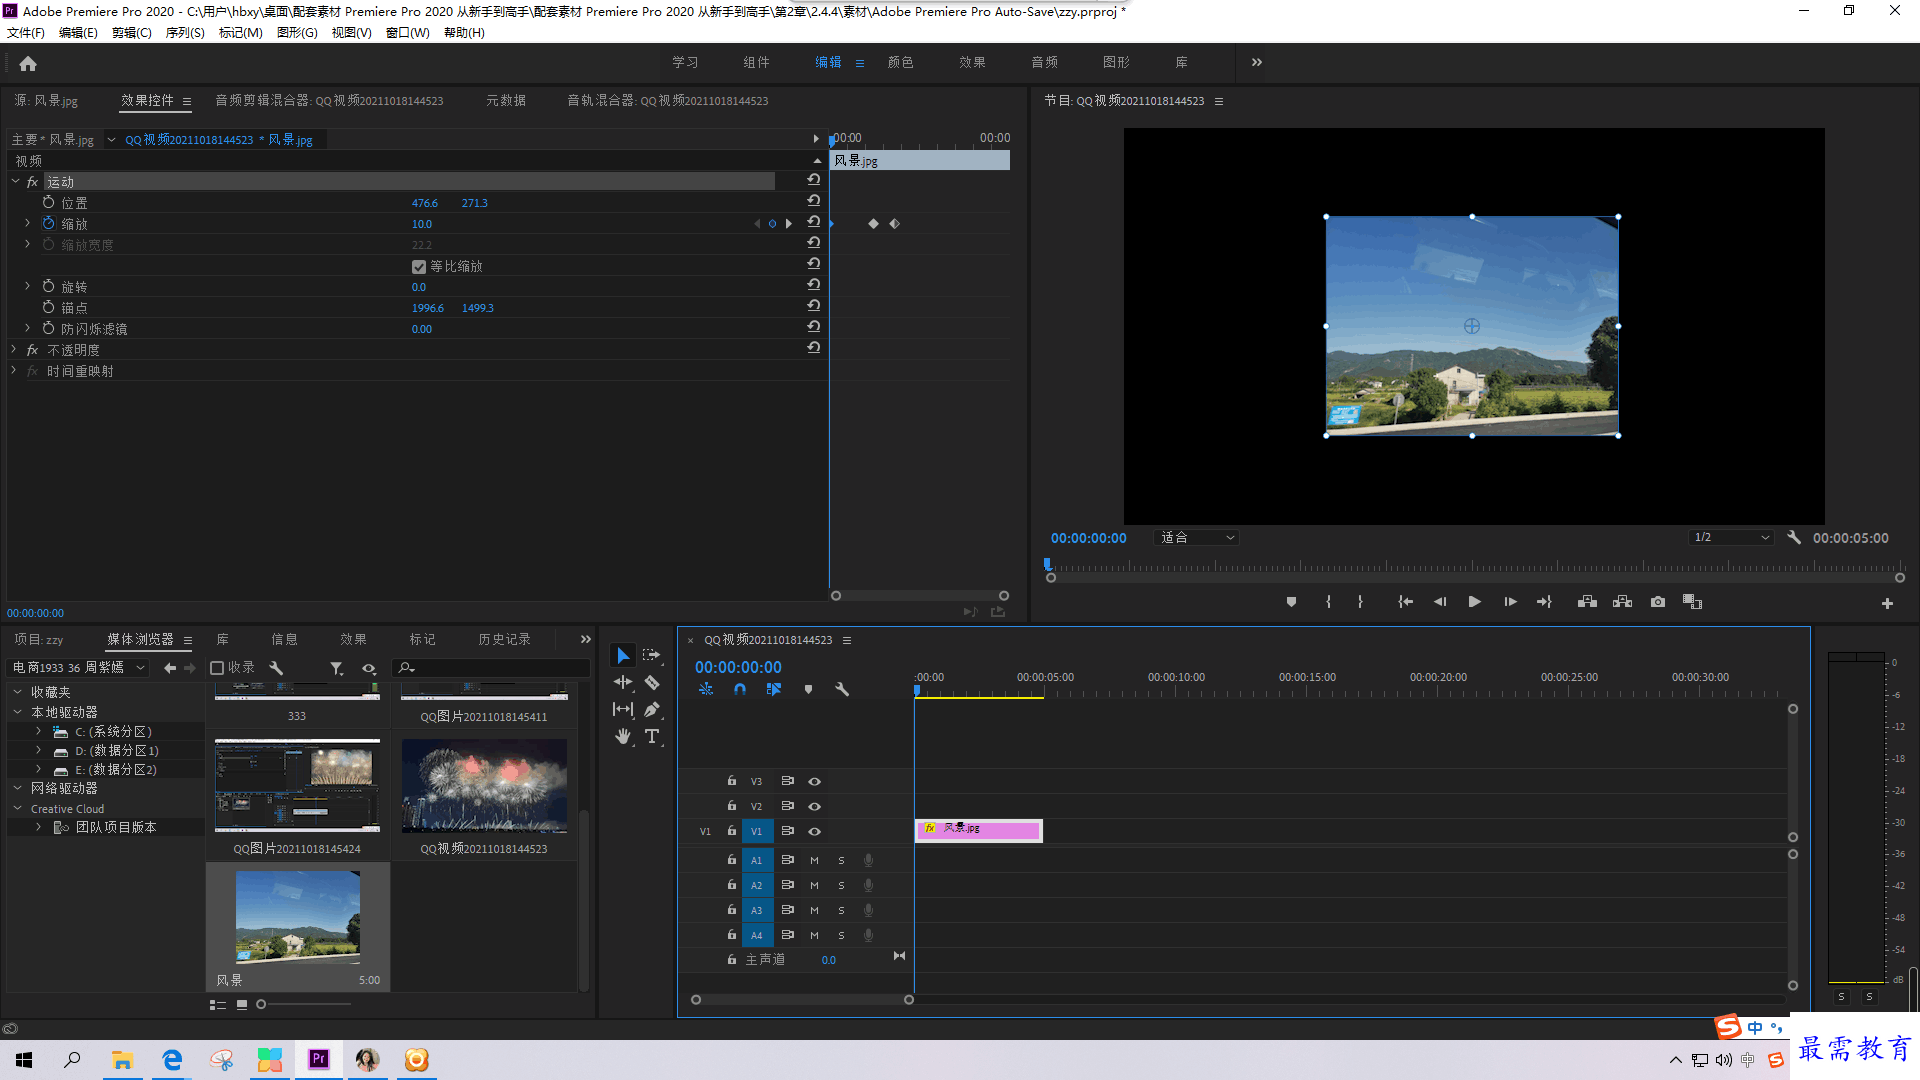This screenshot has height=1080, width=1920.
Task: Open the media browser recent directories dropdown
Action: click(x=77, y=667)
